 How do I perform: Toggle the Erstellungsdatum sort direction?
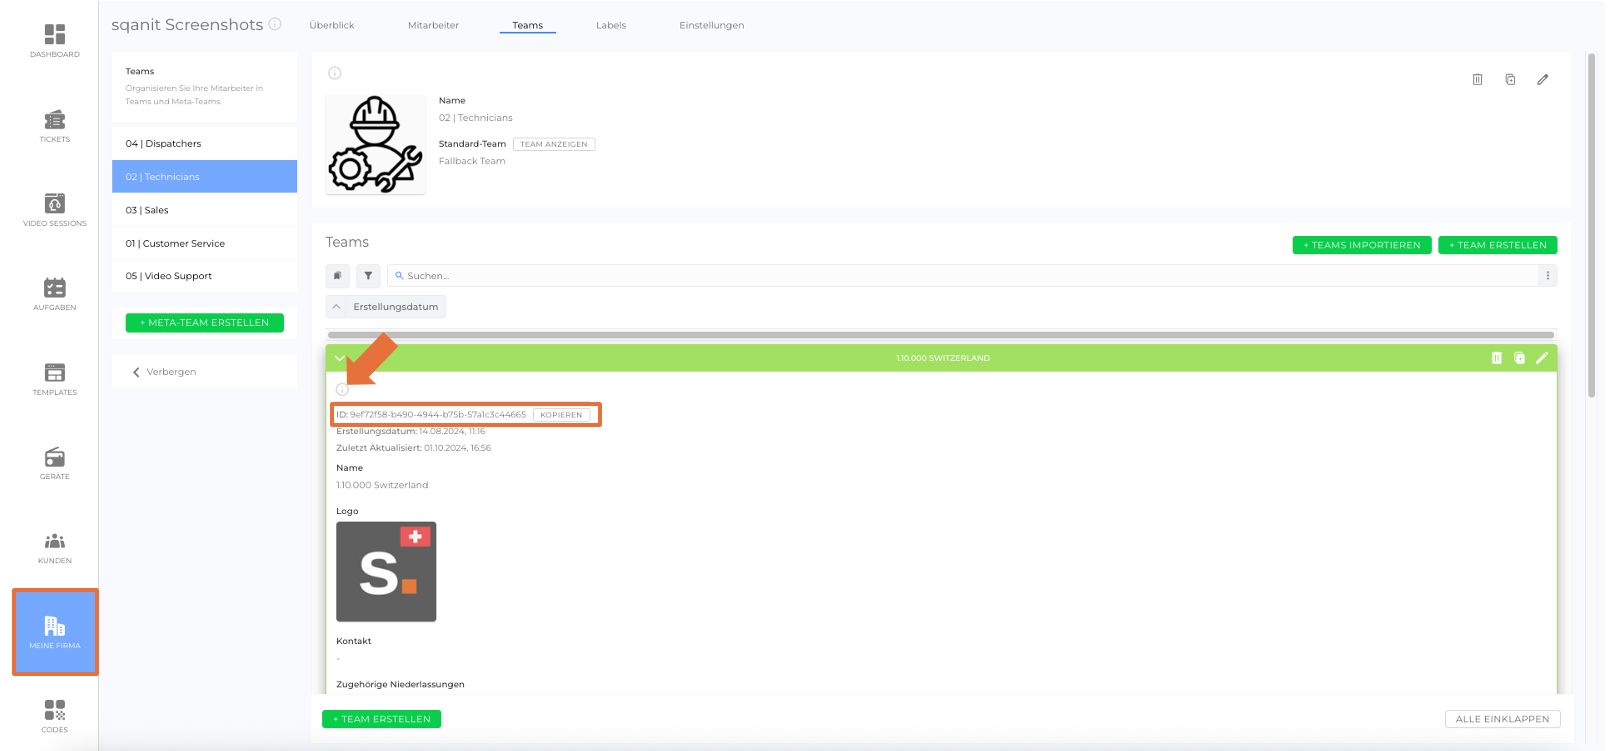click(x=337, y=307)
